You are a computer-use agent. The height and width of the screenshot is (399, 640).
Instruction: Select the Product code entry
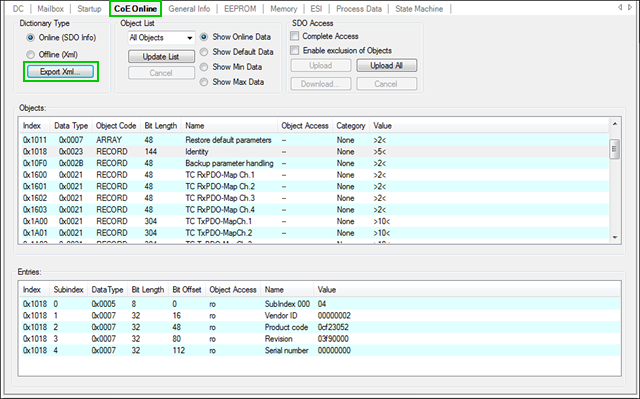pyautogui.click(x=320, y=327)
